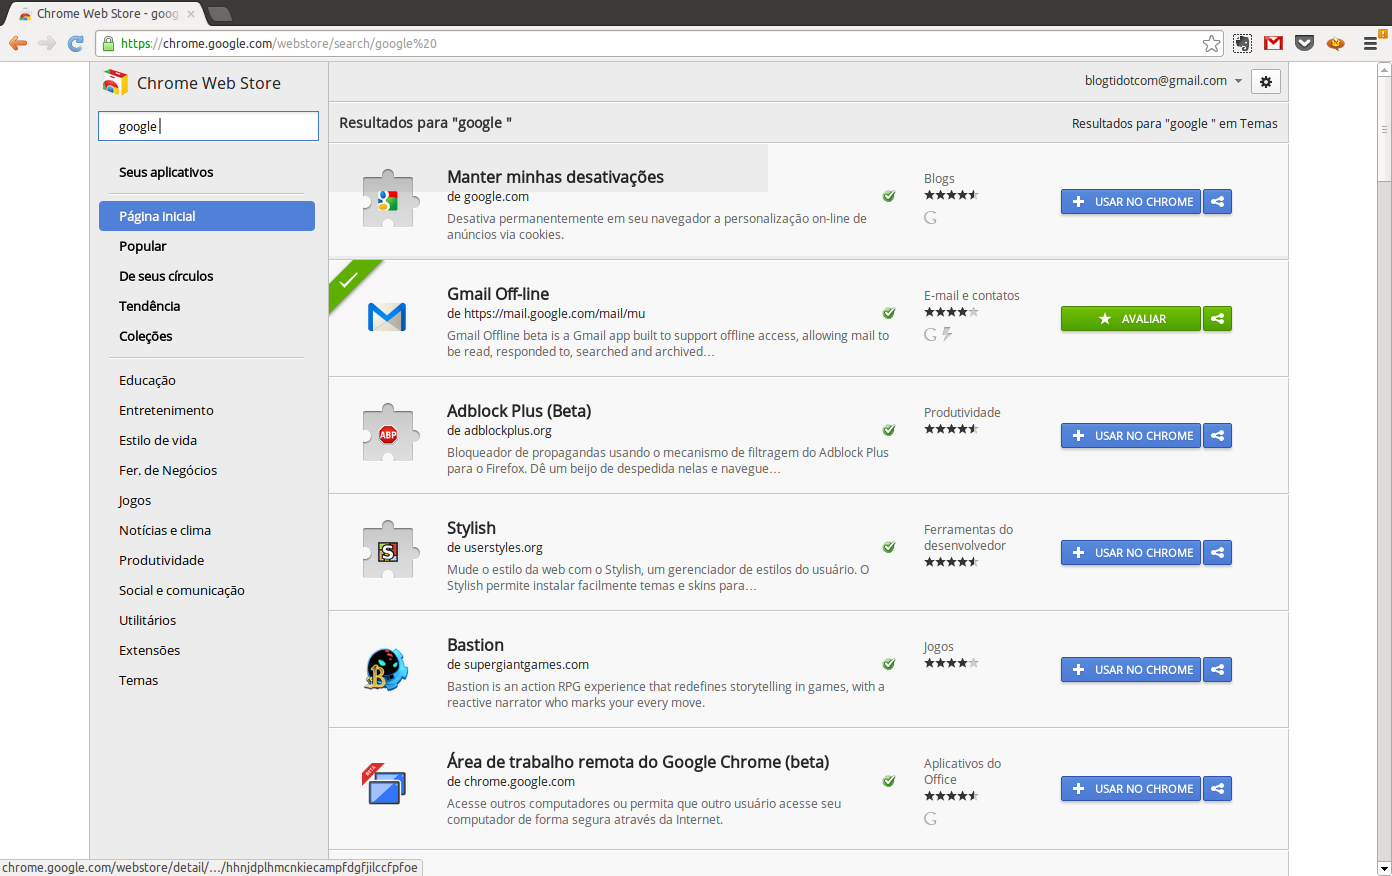Screen dimensions: 1392x876
Task: Click the browser back arrow
Action: tap(18, 43)
